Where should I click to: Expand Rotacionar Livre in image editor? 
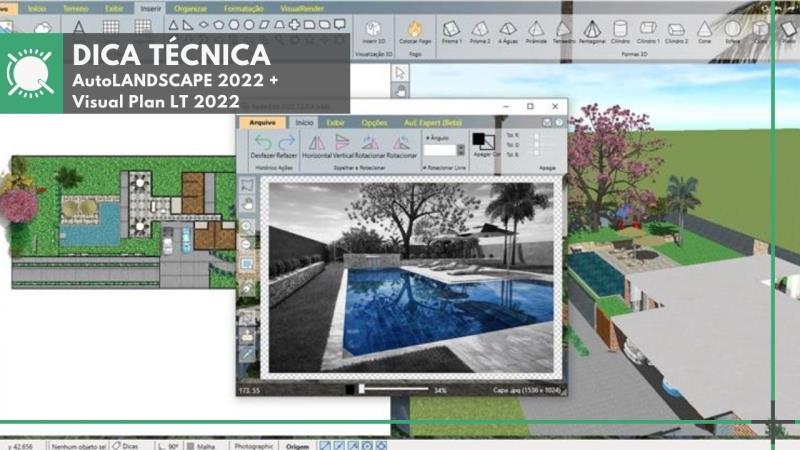[444, 167]
